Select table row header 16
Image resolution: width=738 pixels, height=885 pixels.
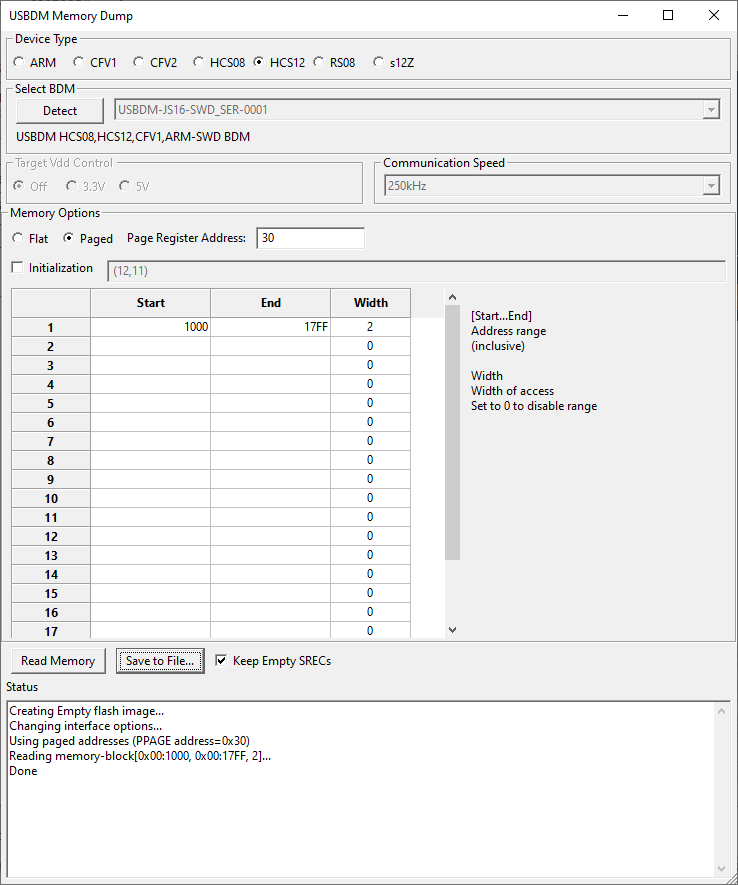point(51,612)
